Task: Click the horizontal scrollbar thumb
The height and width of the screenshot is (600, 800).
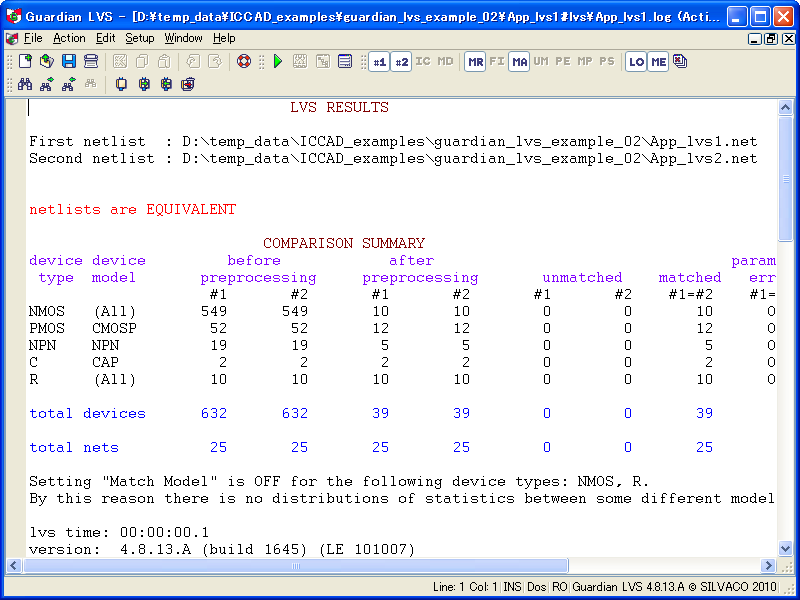Action: coord(295,565)
